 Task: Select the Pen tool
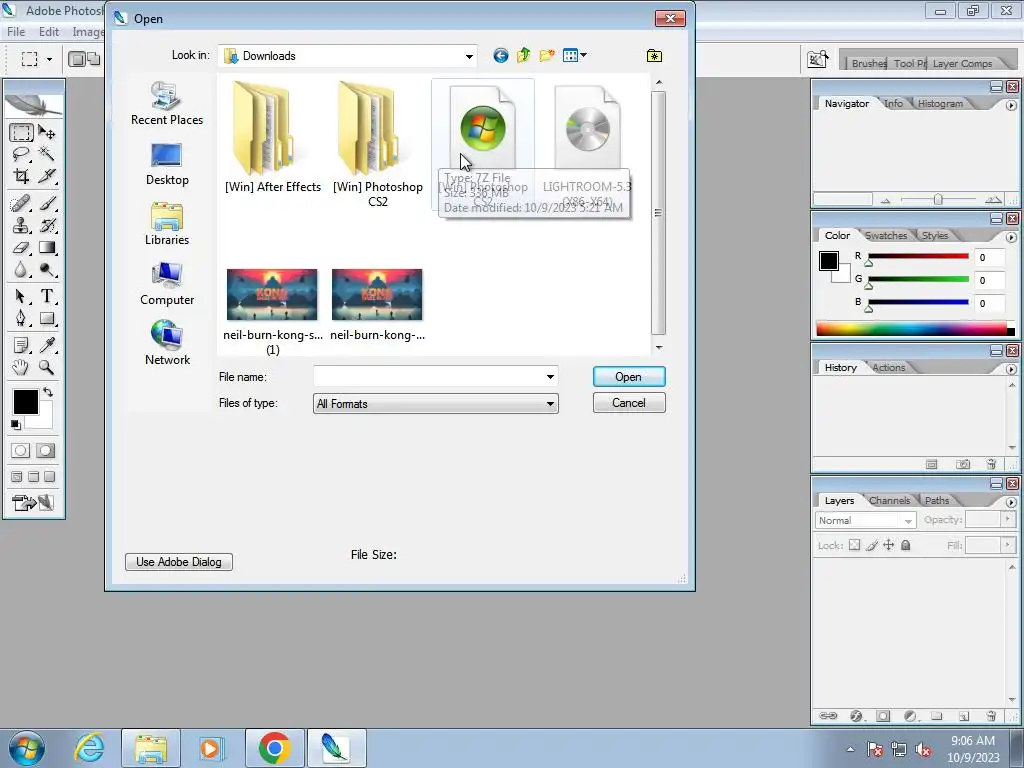click(x=21, y=319)
